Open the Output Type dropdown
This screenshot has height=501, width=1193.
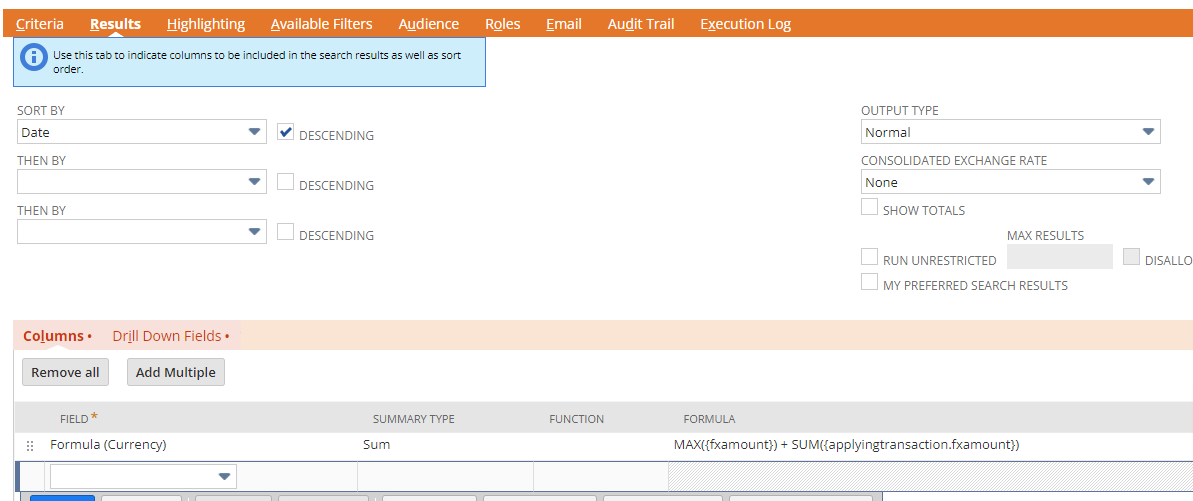pyautogui.click(x=1010, y=132)
